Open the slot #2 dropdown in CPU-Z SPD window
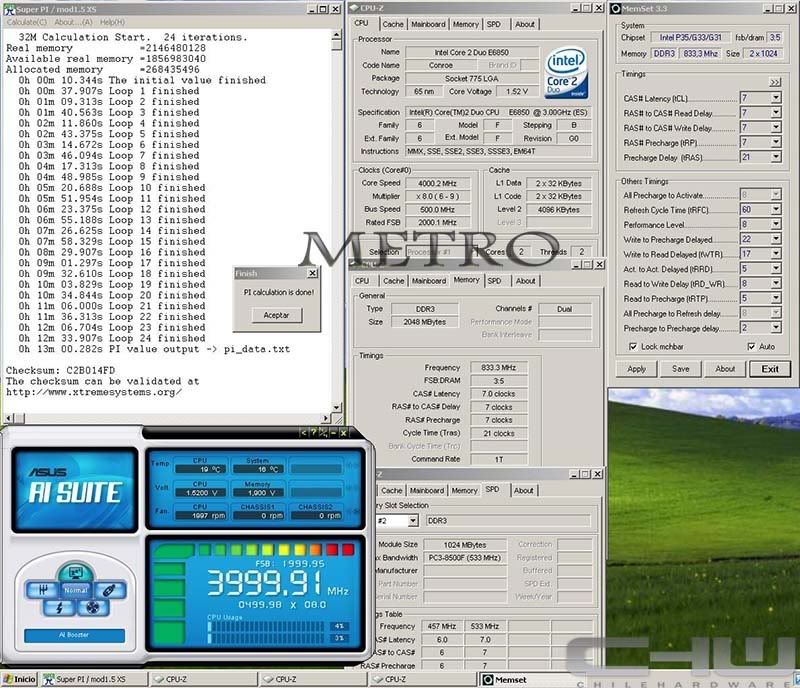This screenshot has height=688, width=800. pyautogui.click(x=413, y=521)
